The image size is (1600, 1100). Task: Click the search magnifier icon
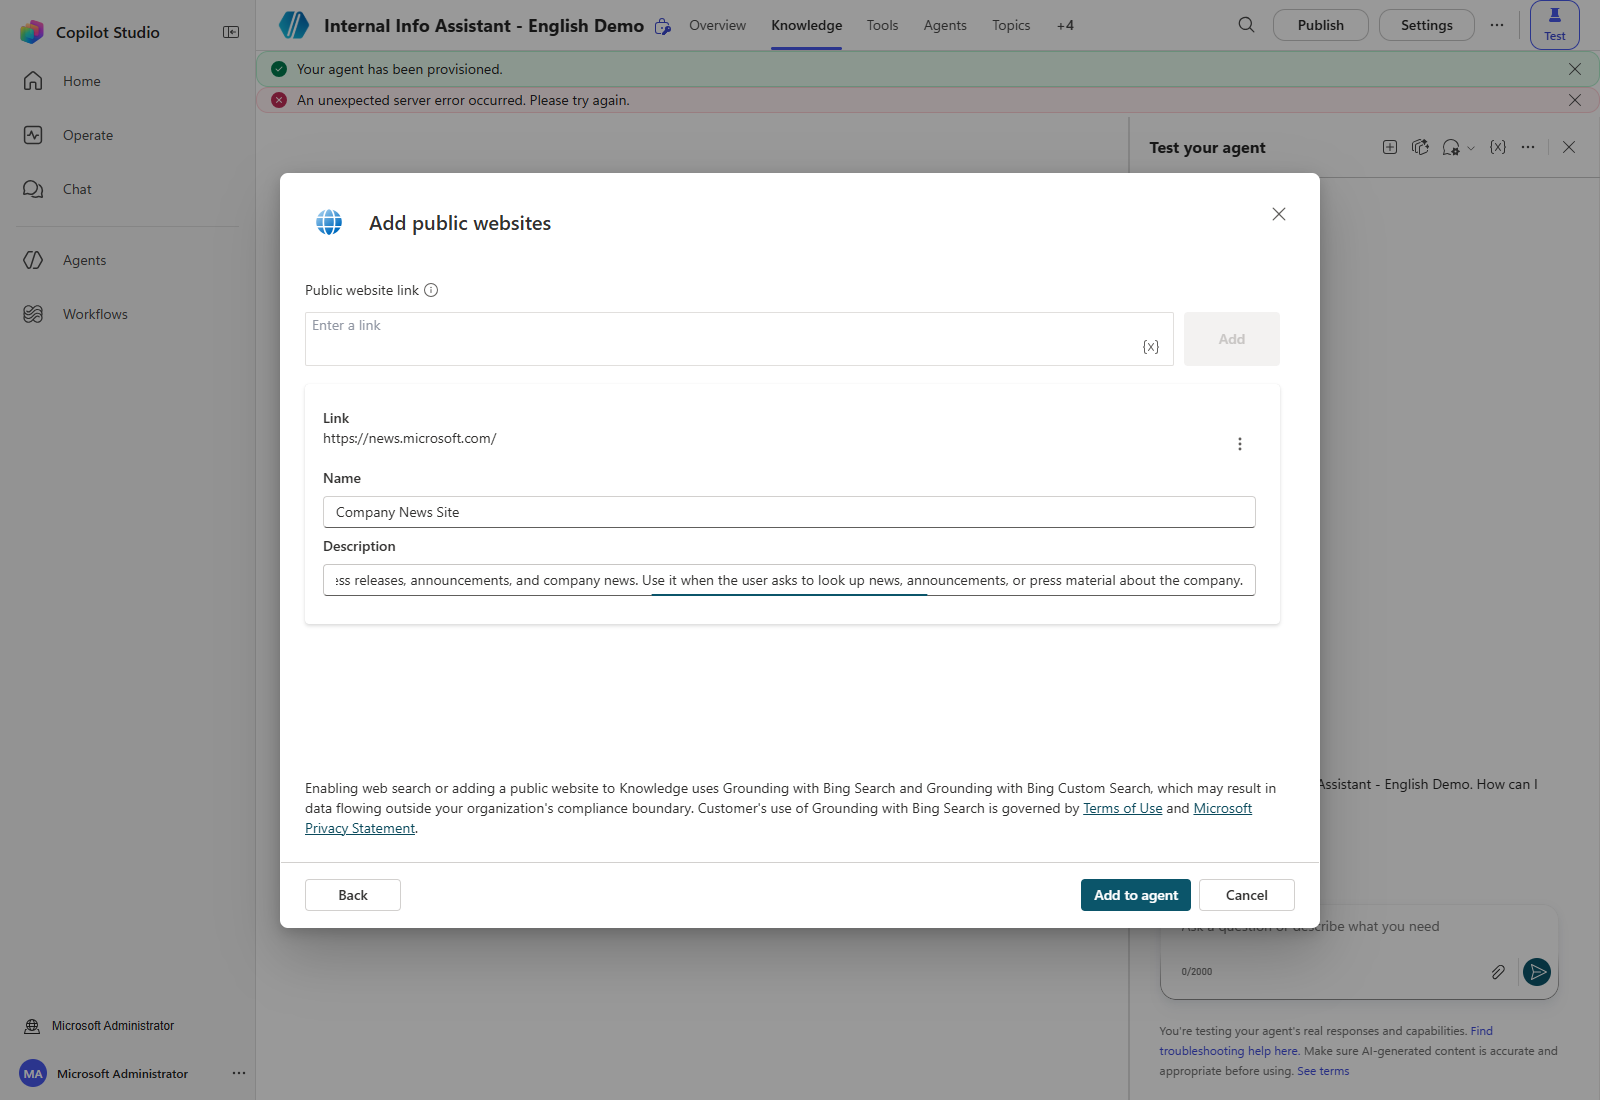coord(1246,25)
